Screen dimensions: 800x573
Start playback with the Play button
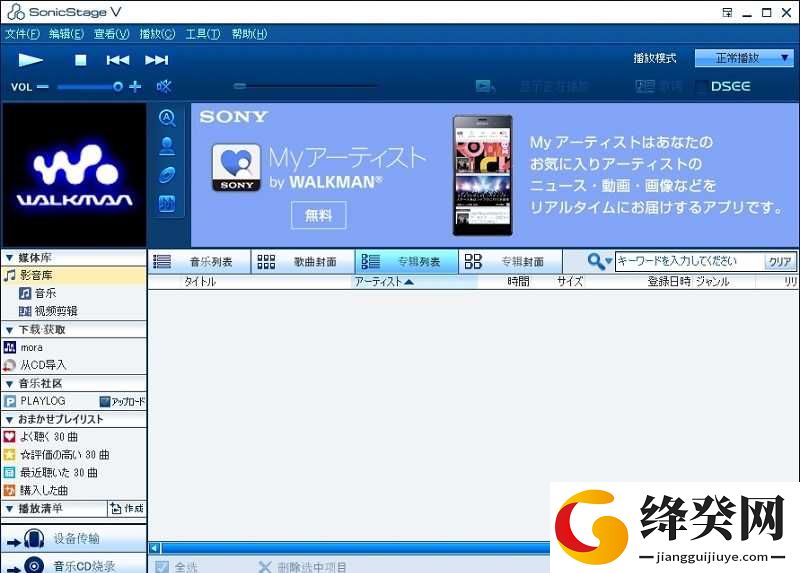(x=31, y=60)
